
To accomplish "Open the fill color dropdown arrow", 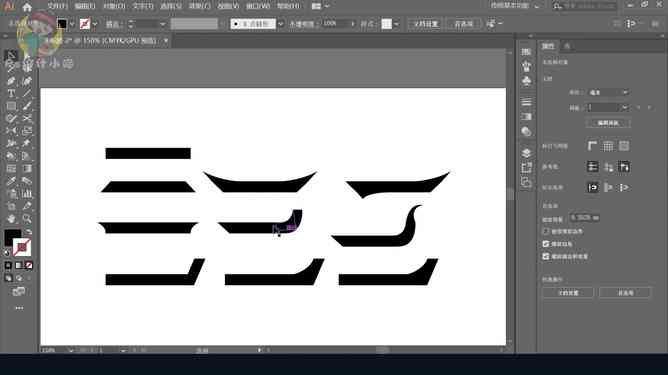I will tap(71, 24).
